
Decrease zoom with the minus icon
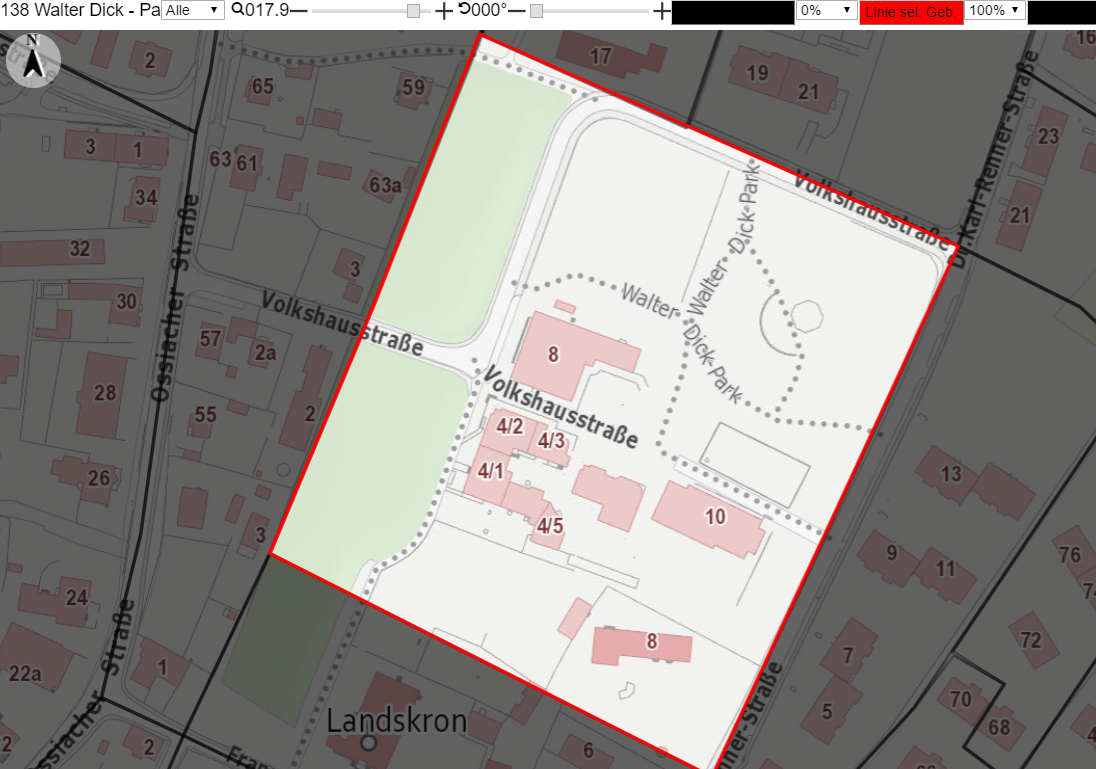click(x=298, y=10)
